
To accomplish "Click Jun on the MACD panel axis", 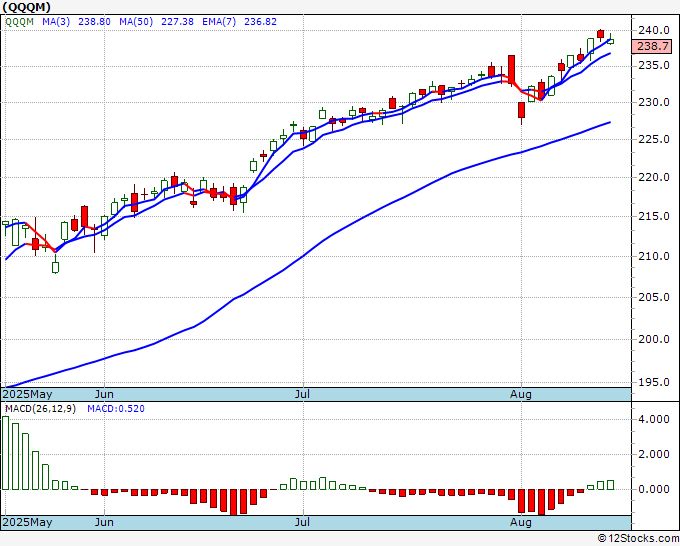I will (104, 522).
